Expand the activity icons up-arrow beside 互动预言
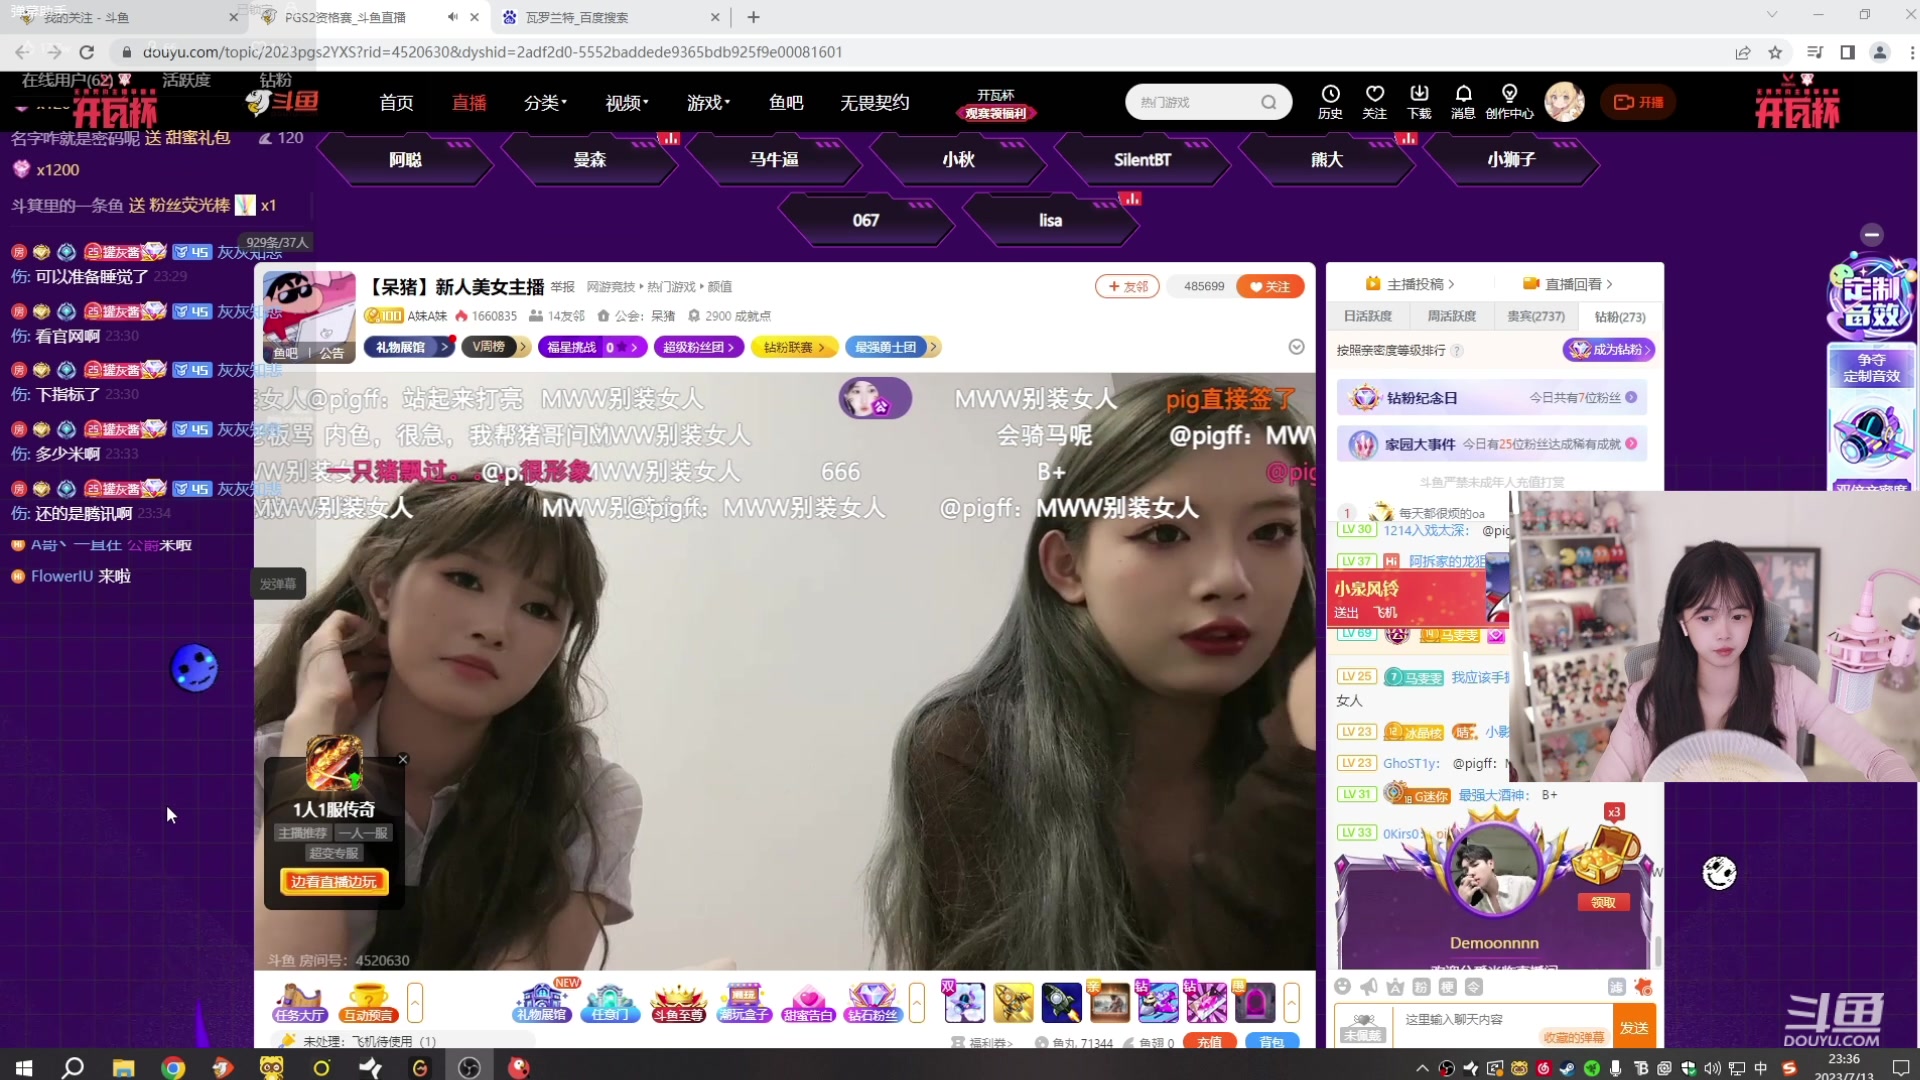Image resolution: width=1920 pixels, height=1080 pixels. tap(415, 1002)
